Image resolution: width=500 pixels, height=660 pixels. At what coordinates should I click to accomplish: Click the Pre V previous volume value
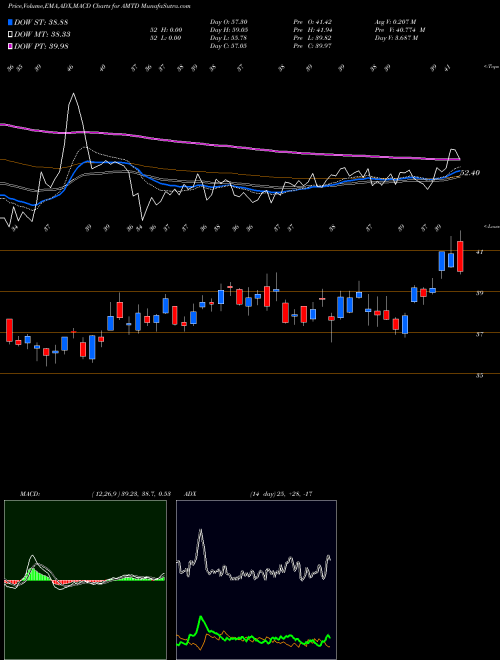411,30
